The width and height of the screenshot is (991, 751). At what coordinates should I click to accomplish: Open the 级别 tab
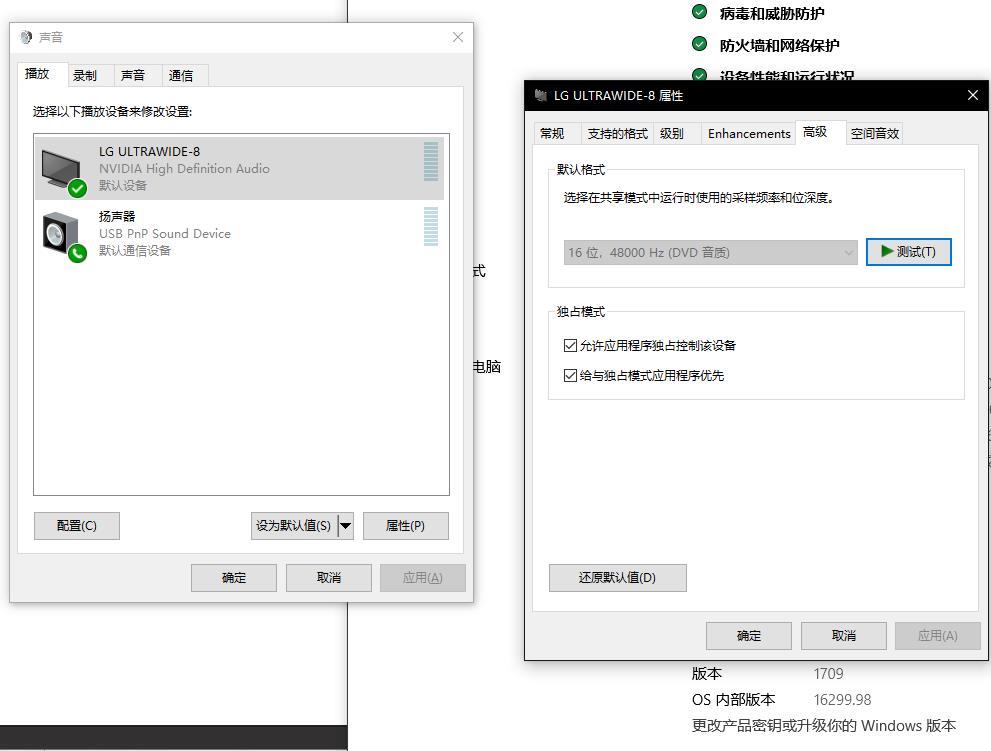(x=677, y=133)
